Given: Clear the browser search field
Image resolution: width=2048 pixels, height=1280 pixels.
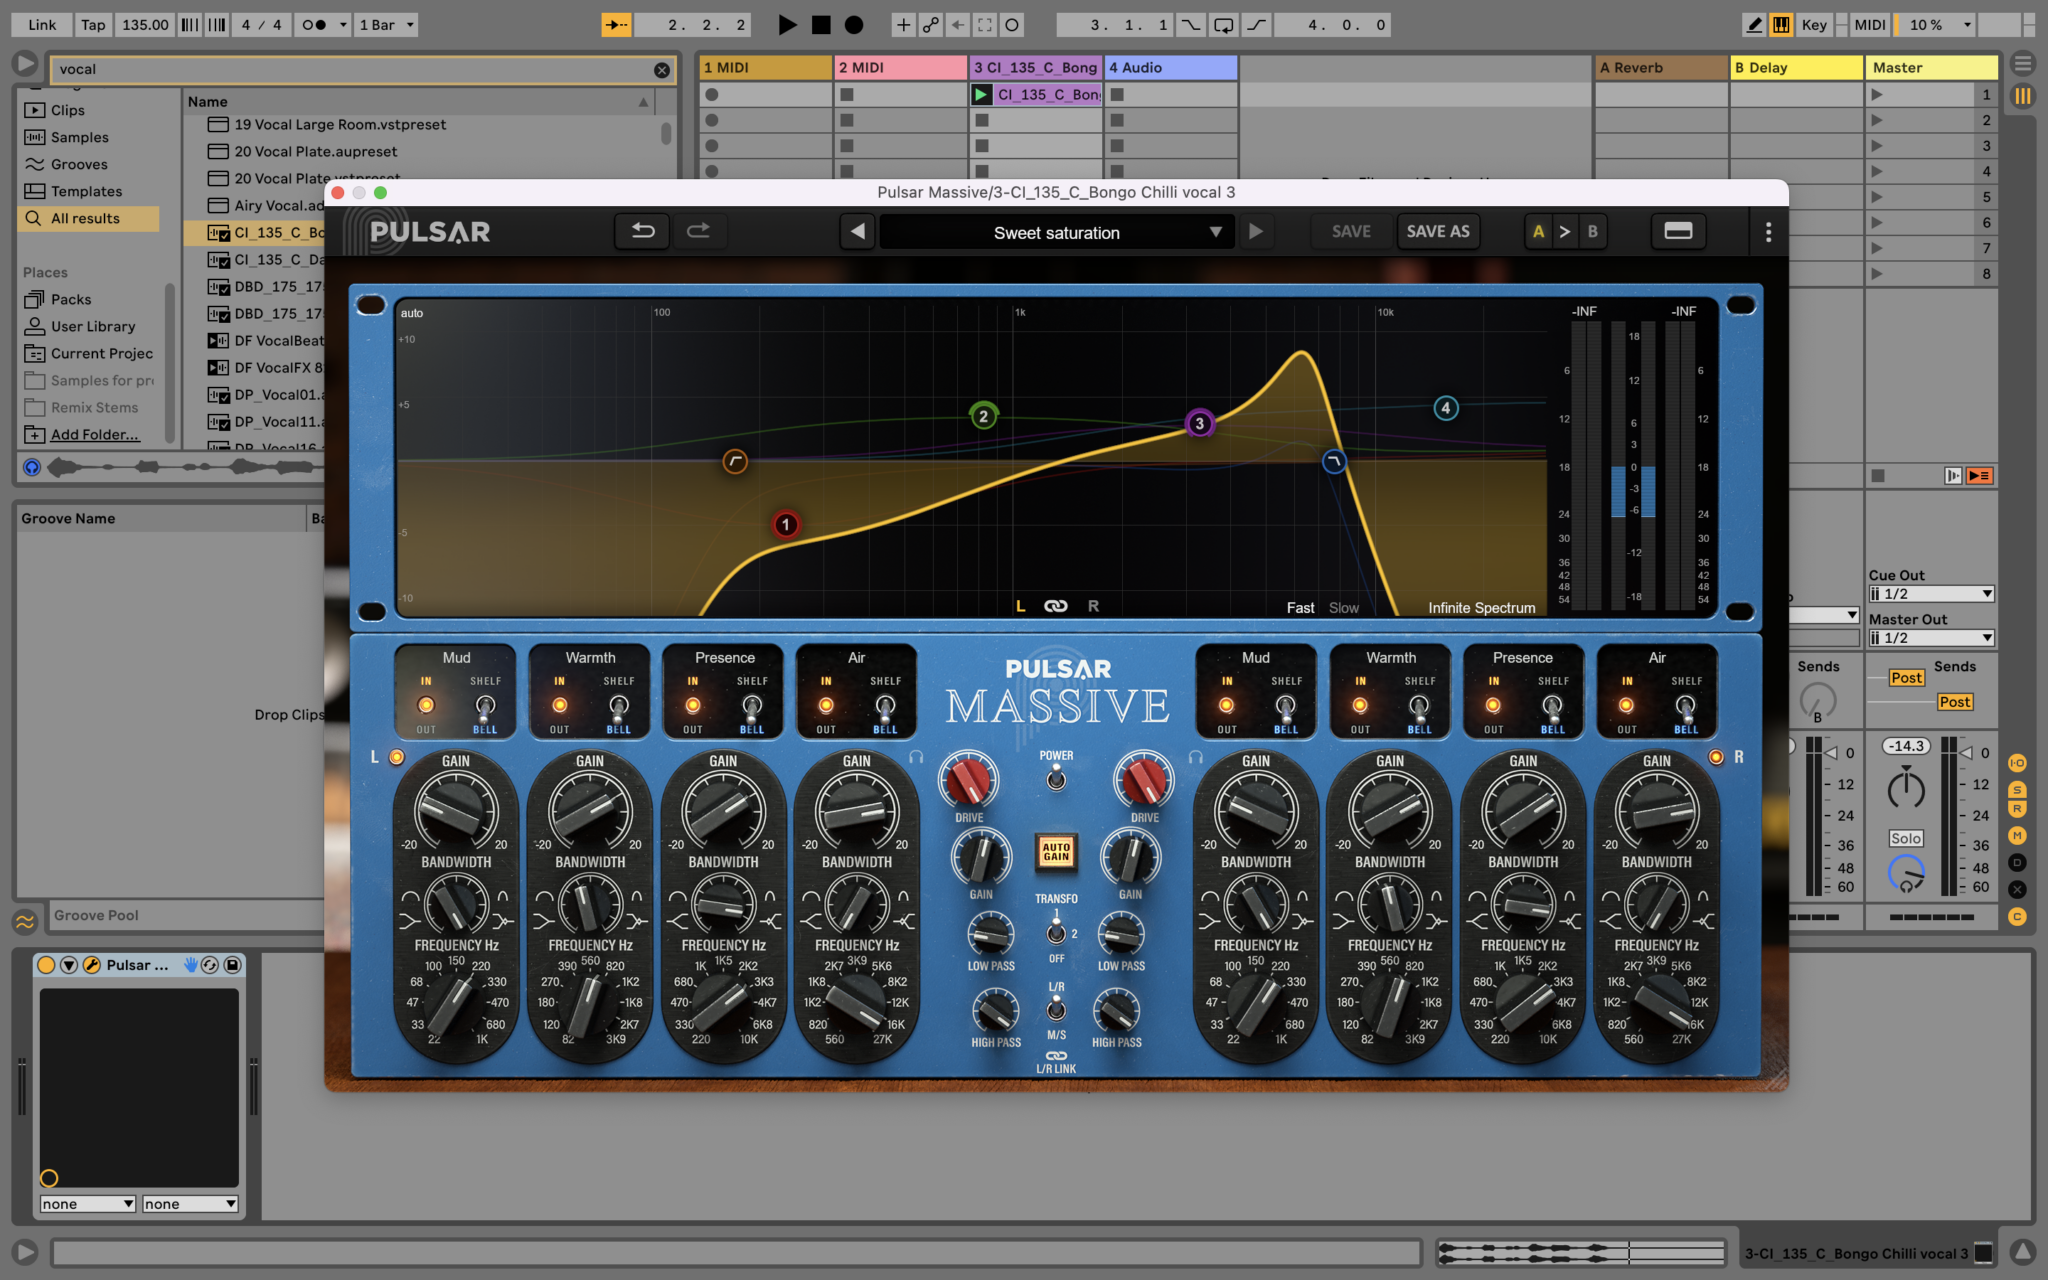Looking at the screenshot, I should click(x=662, y=70).
